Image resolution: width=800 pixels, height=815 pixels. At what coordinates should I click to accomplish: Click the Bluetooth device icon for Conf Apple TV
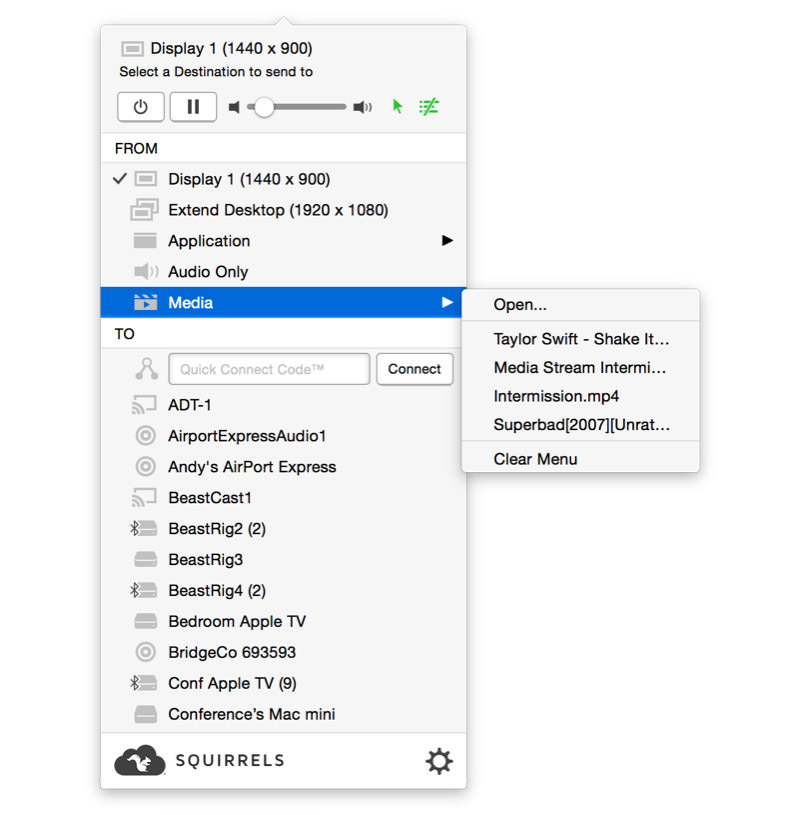[143, 683]
